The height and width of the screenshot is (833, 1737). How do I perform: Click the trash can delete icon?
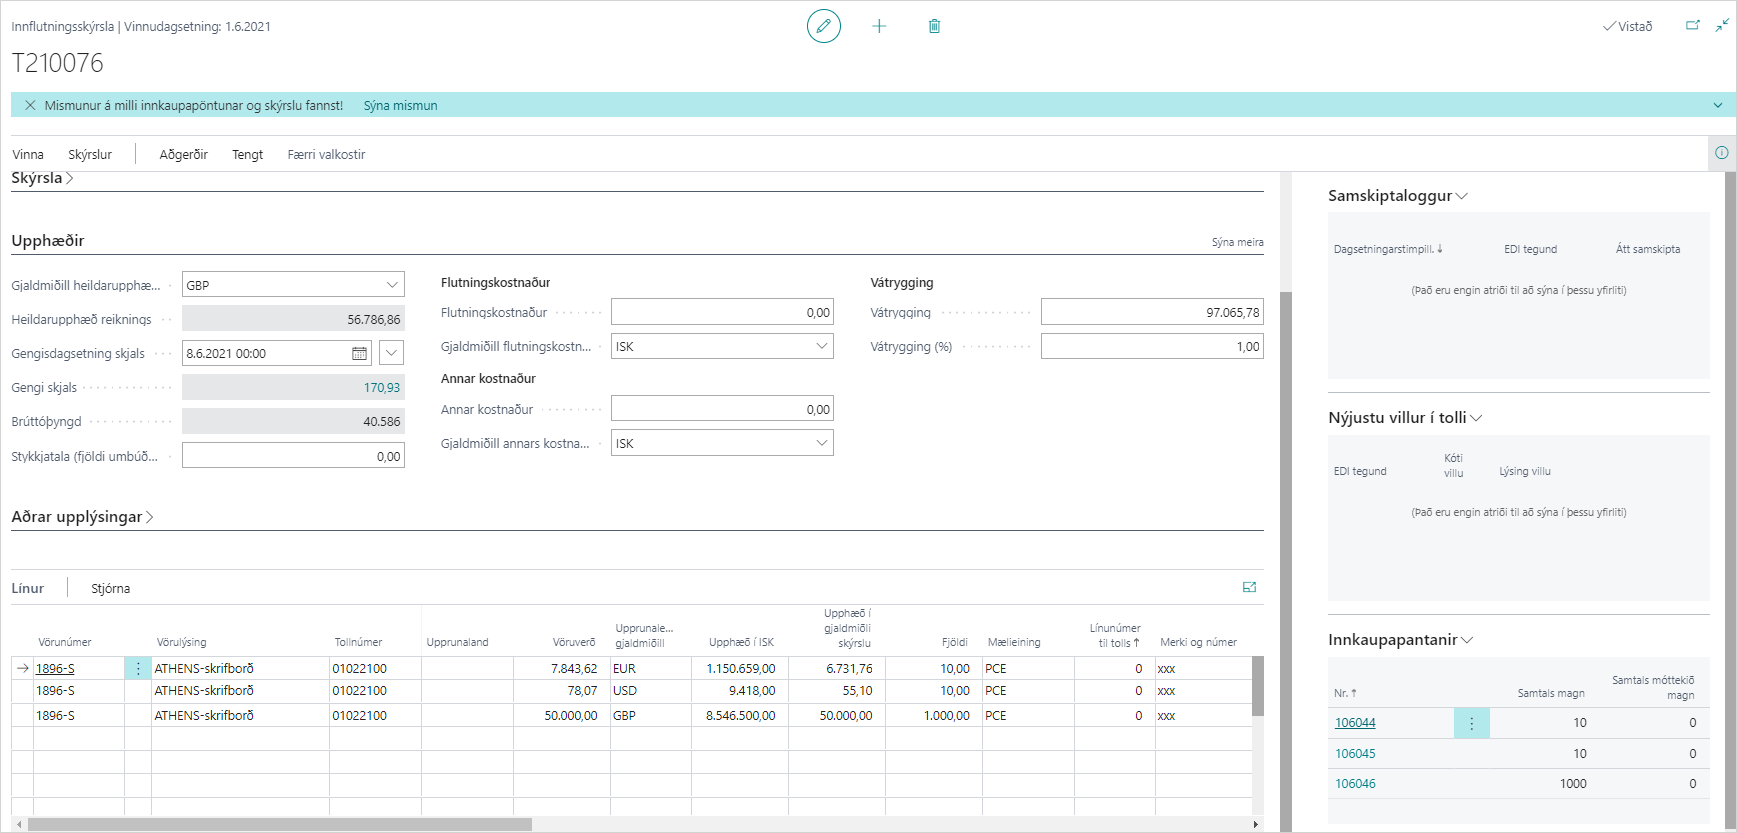[x=934, y=26]
